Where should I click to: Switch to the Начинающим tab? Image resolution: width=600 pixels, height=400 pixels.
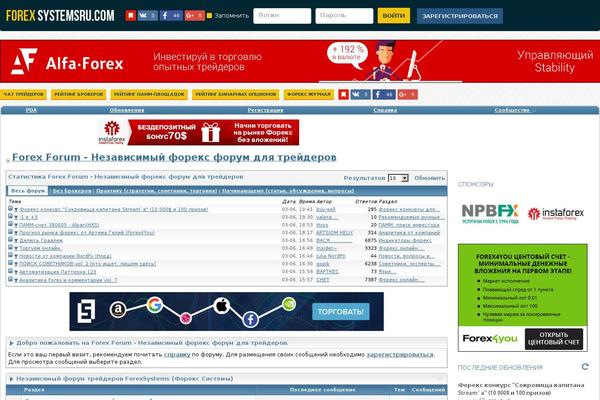288,190
